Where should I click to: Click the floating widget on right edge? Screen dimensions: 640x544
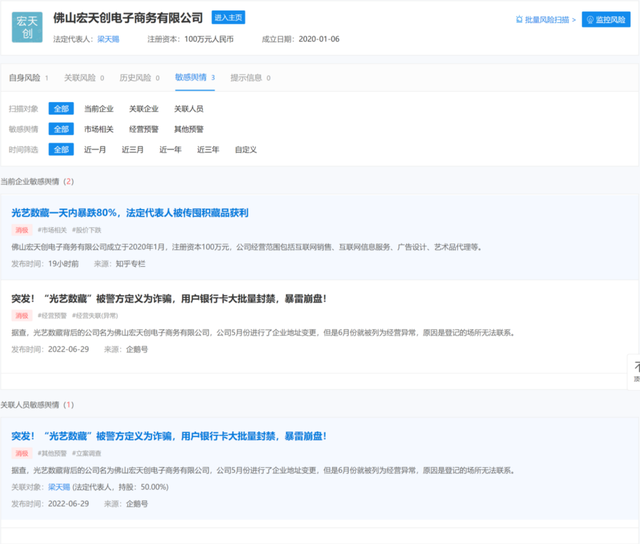coord(634,371)
